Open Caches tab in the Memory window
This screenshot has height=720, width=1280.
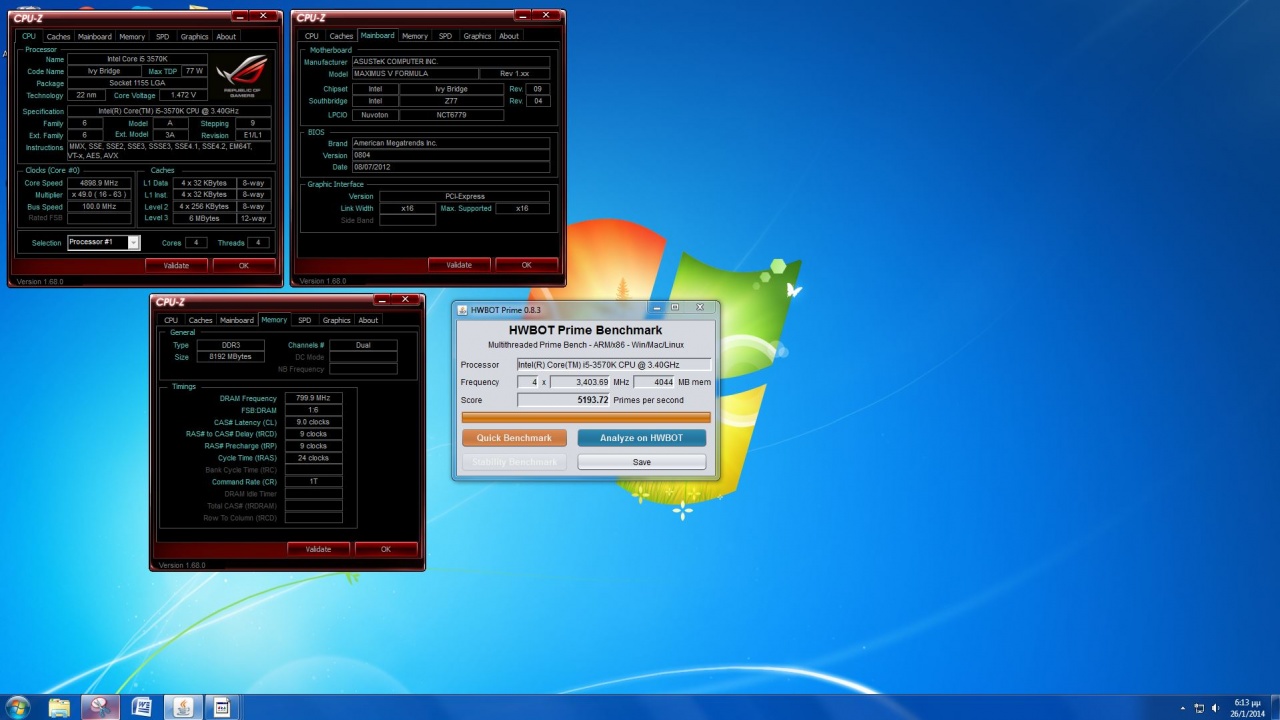[x=201, y=320]
